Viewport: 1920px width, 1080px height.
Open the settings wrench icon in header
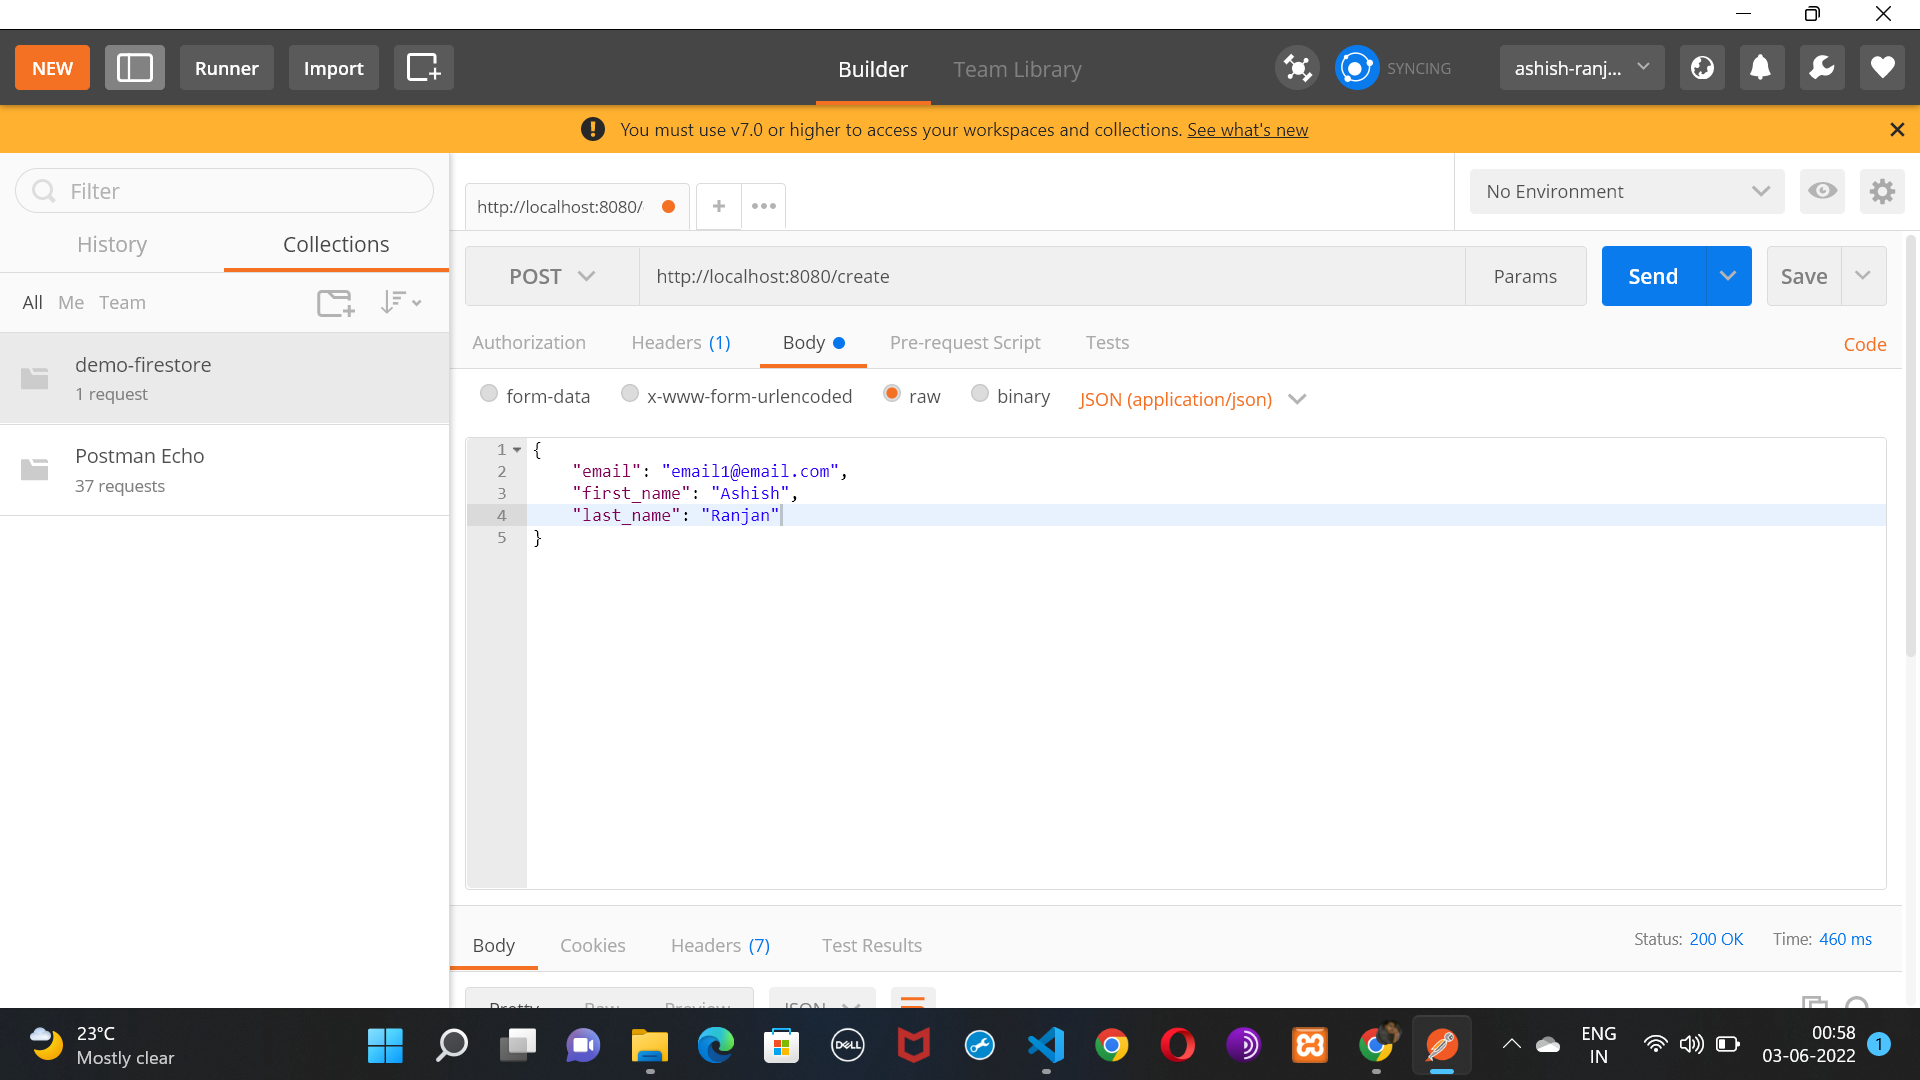point(1821,67)
